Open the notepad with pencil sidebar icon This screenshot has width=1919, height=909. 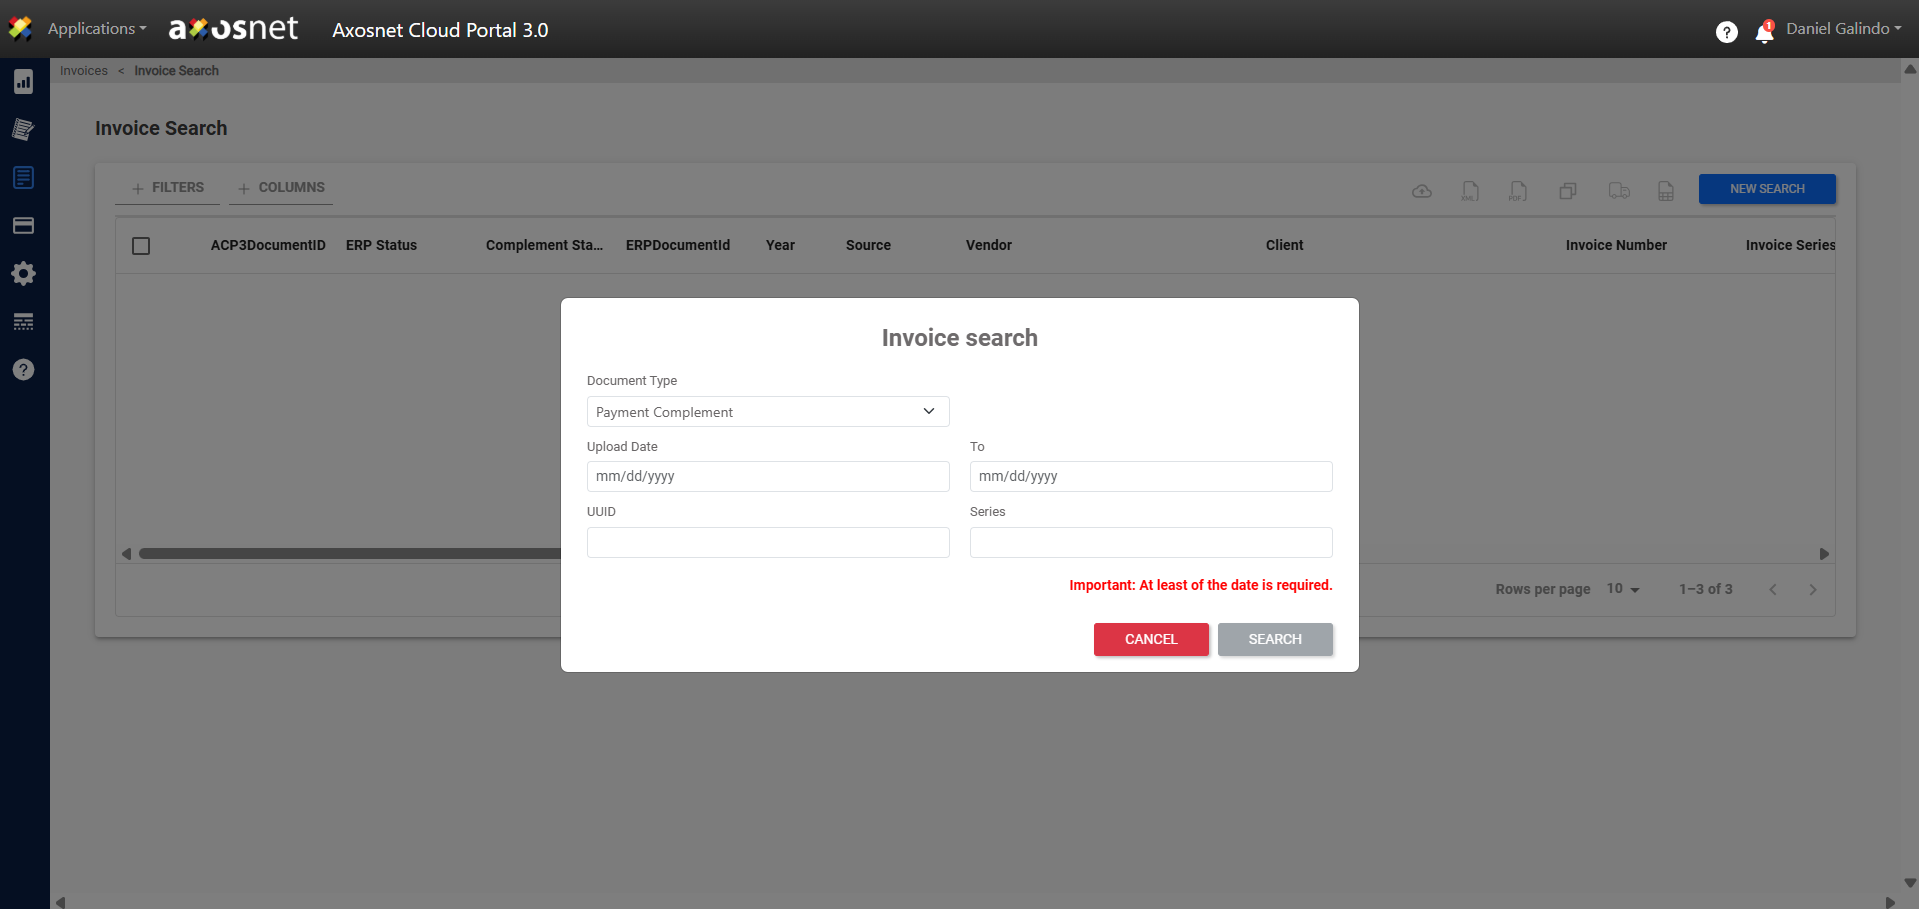click(x=24, y=129)
